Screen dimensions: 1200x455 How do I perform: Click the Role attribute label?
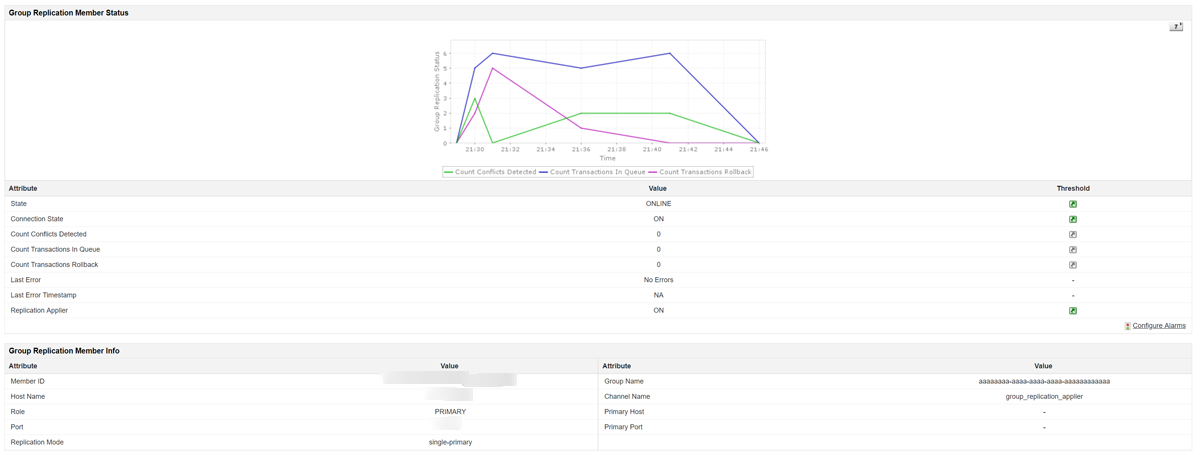click(18, 412)
